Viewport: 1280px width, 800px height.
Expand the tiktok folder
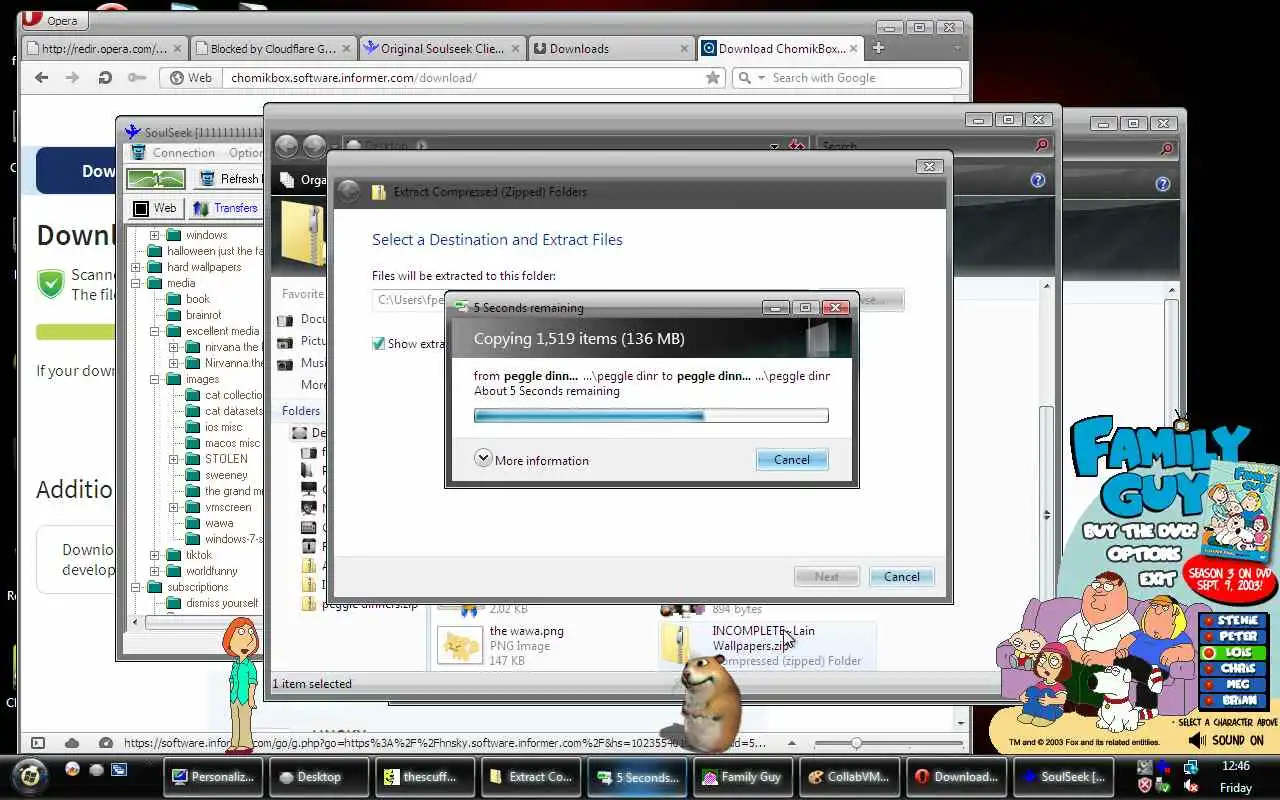pos(155,555)
